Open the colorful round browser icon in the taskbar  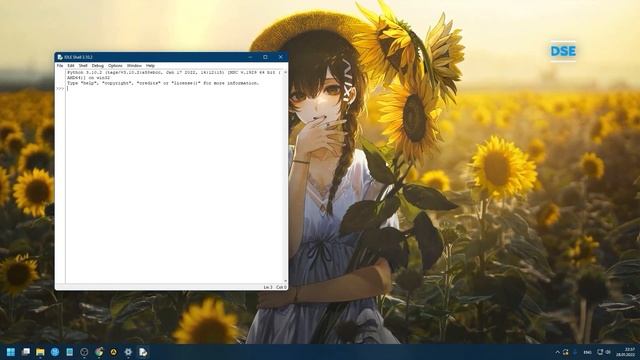(x=99, y=352)
